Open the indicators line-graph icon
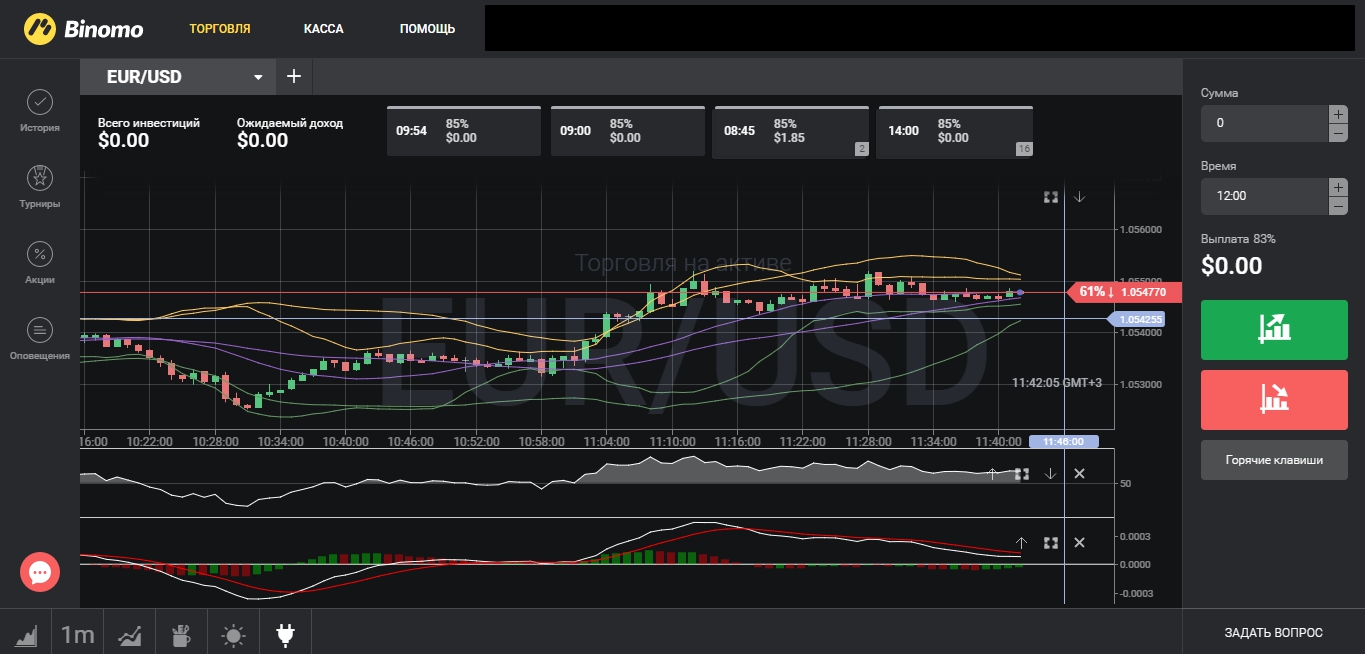The width and height of the screenshot is (1365, 654). [x=130, y=634]
